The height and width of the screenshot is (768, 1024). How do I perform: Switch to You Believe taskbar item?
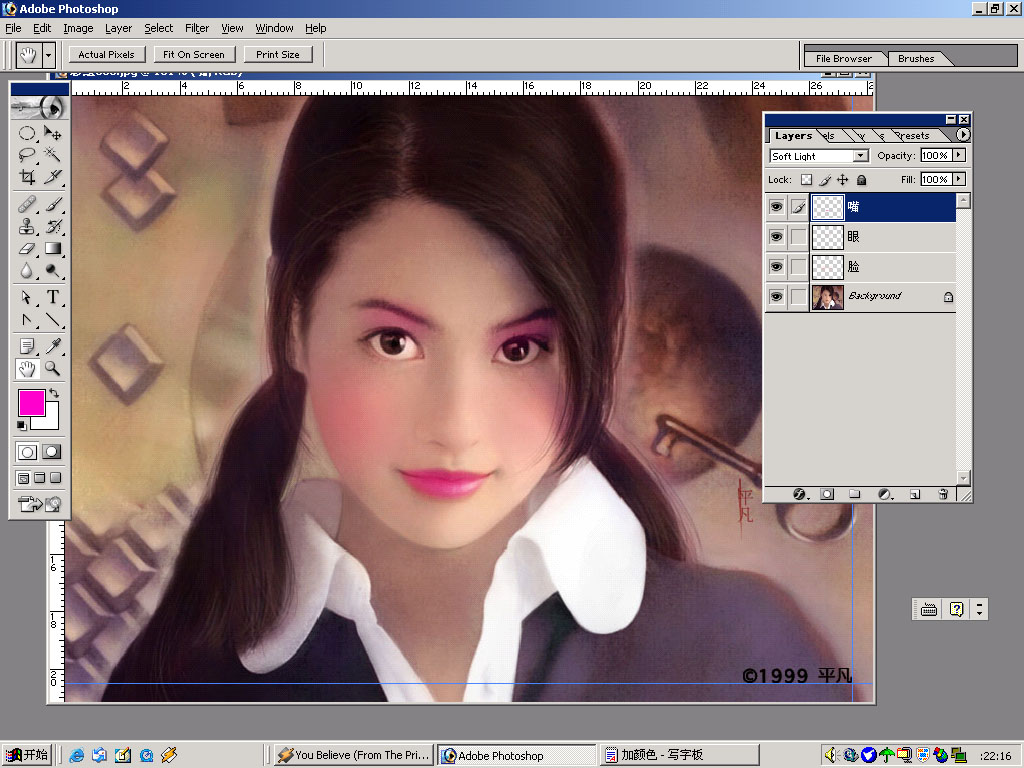coord(353,755)
